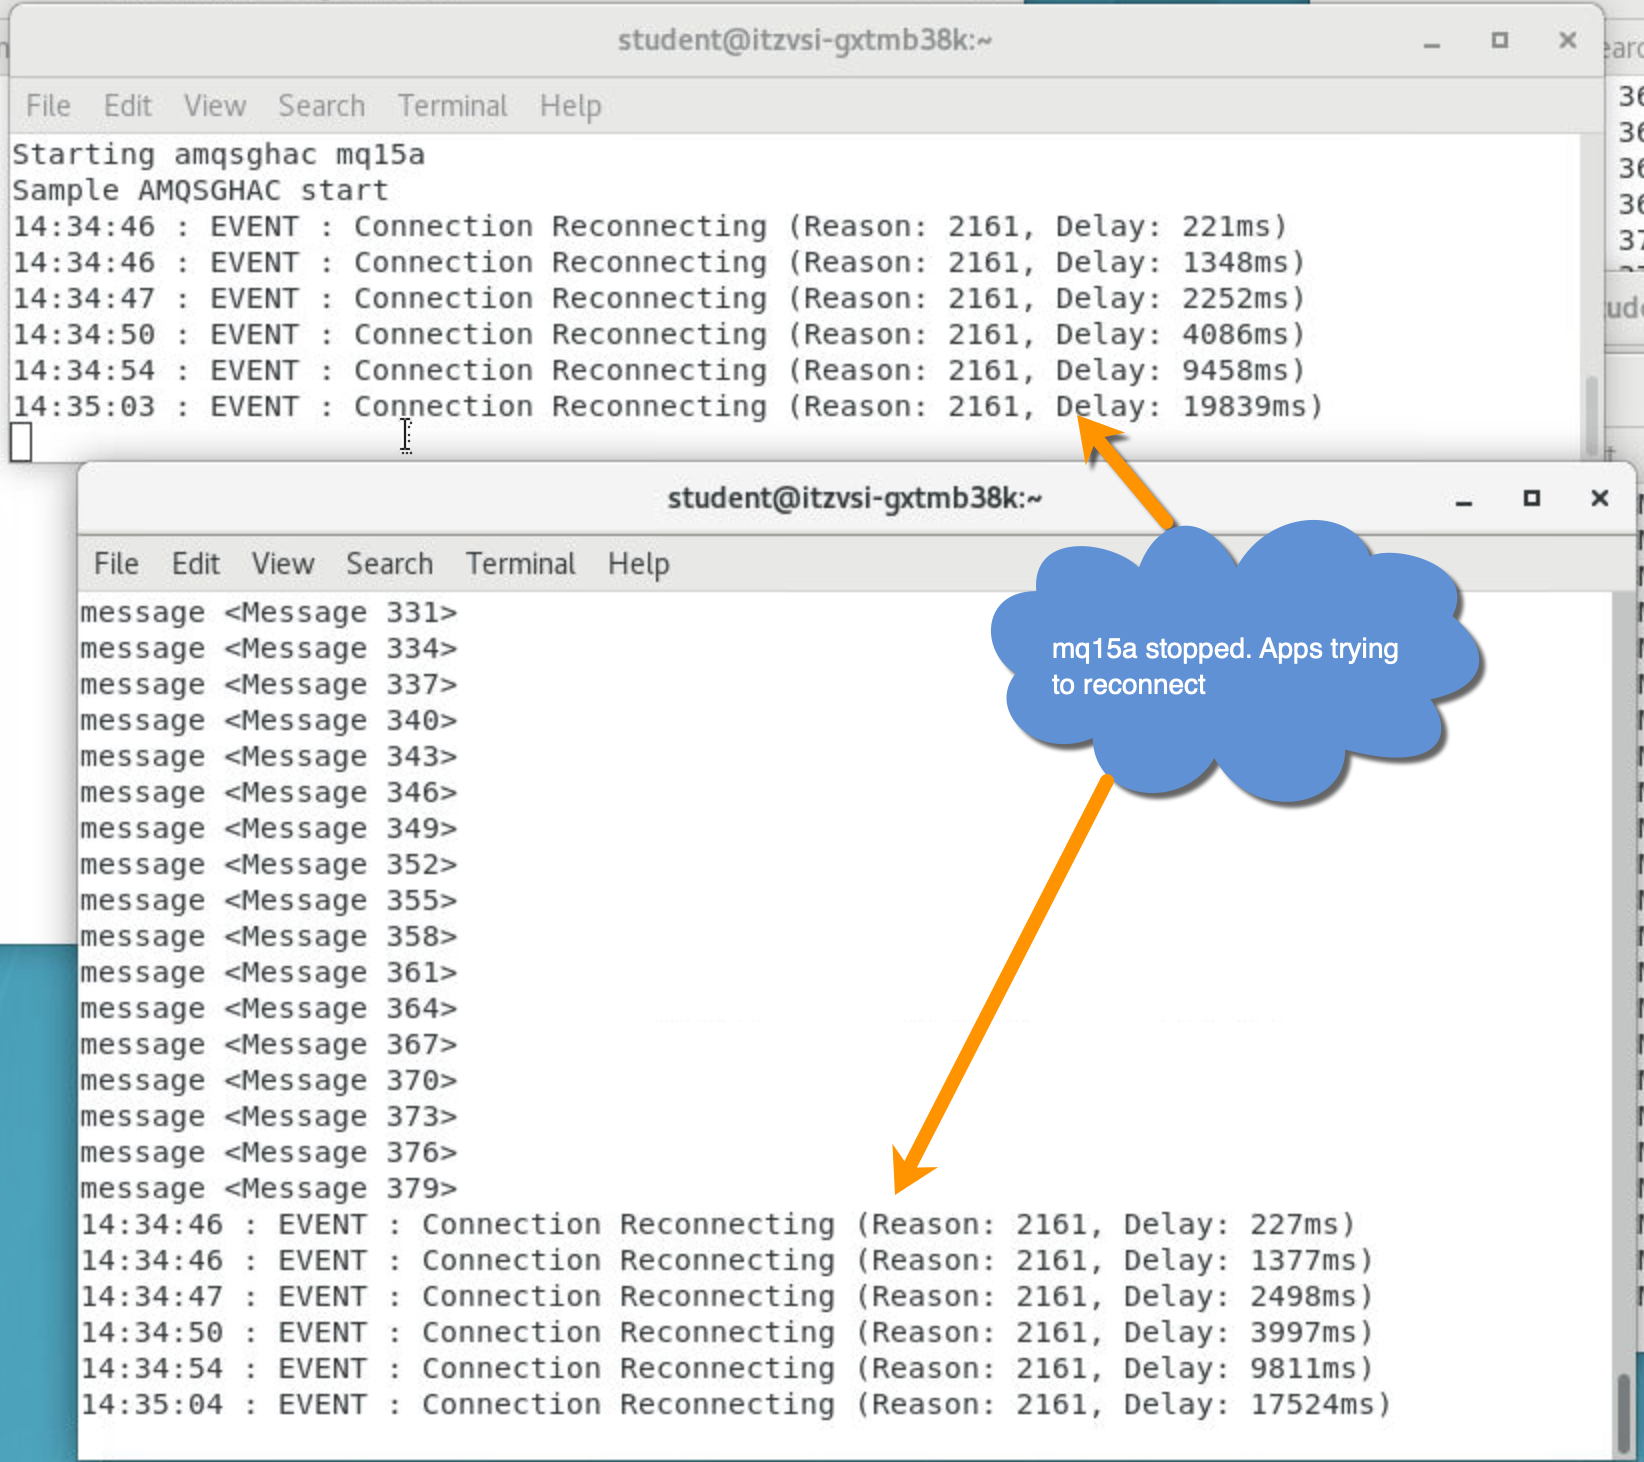Maximize the front terminal window

click(x=1531, y=498)
